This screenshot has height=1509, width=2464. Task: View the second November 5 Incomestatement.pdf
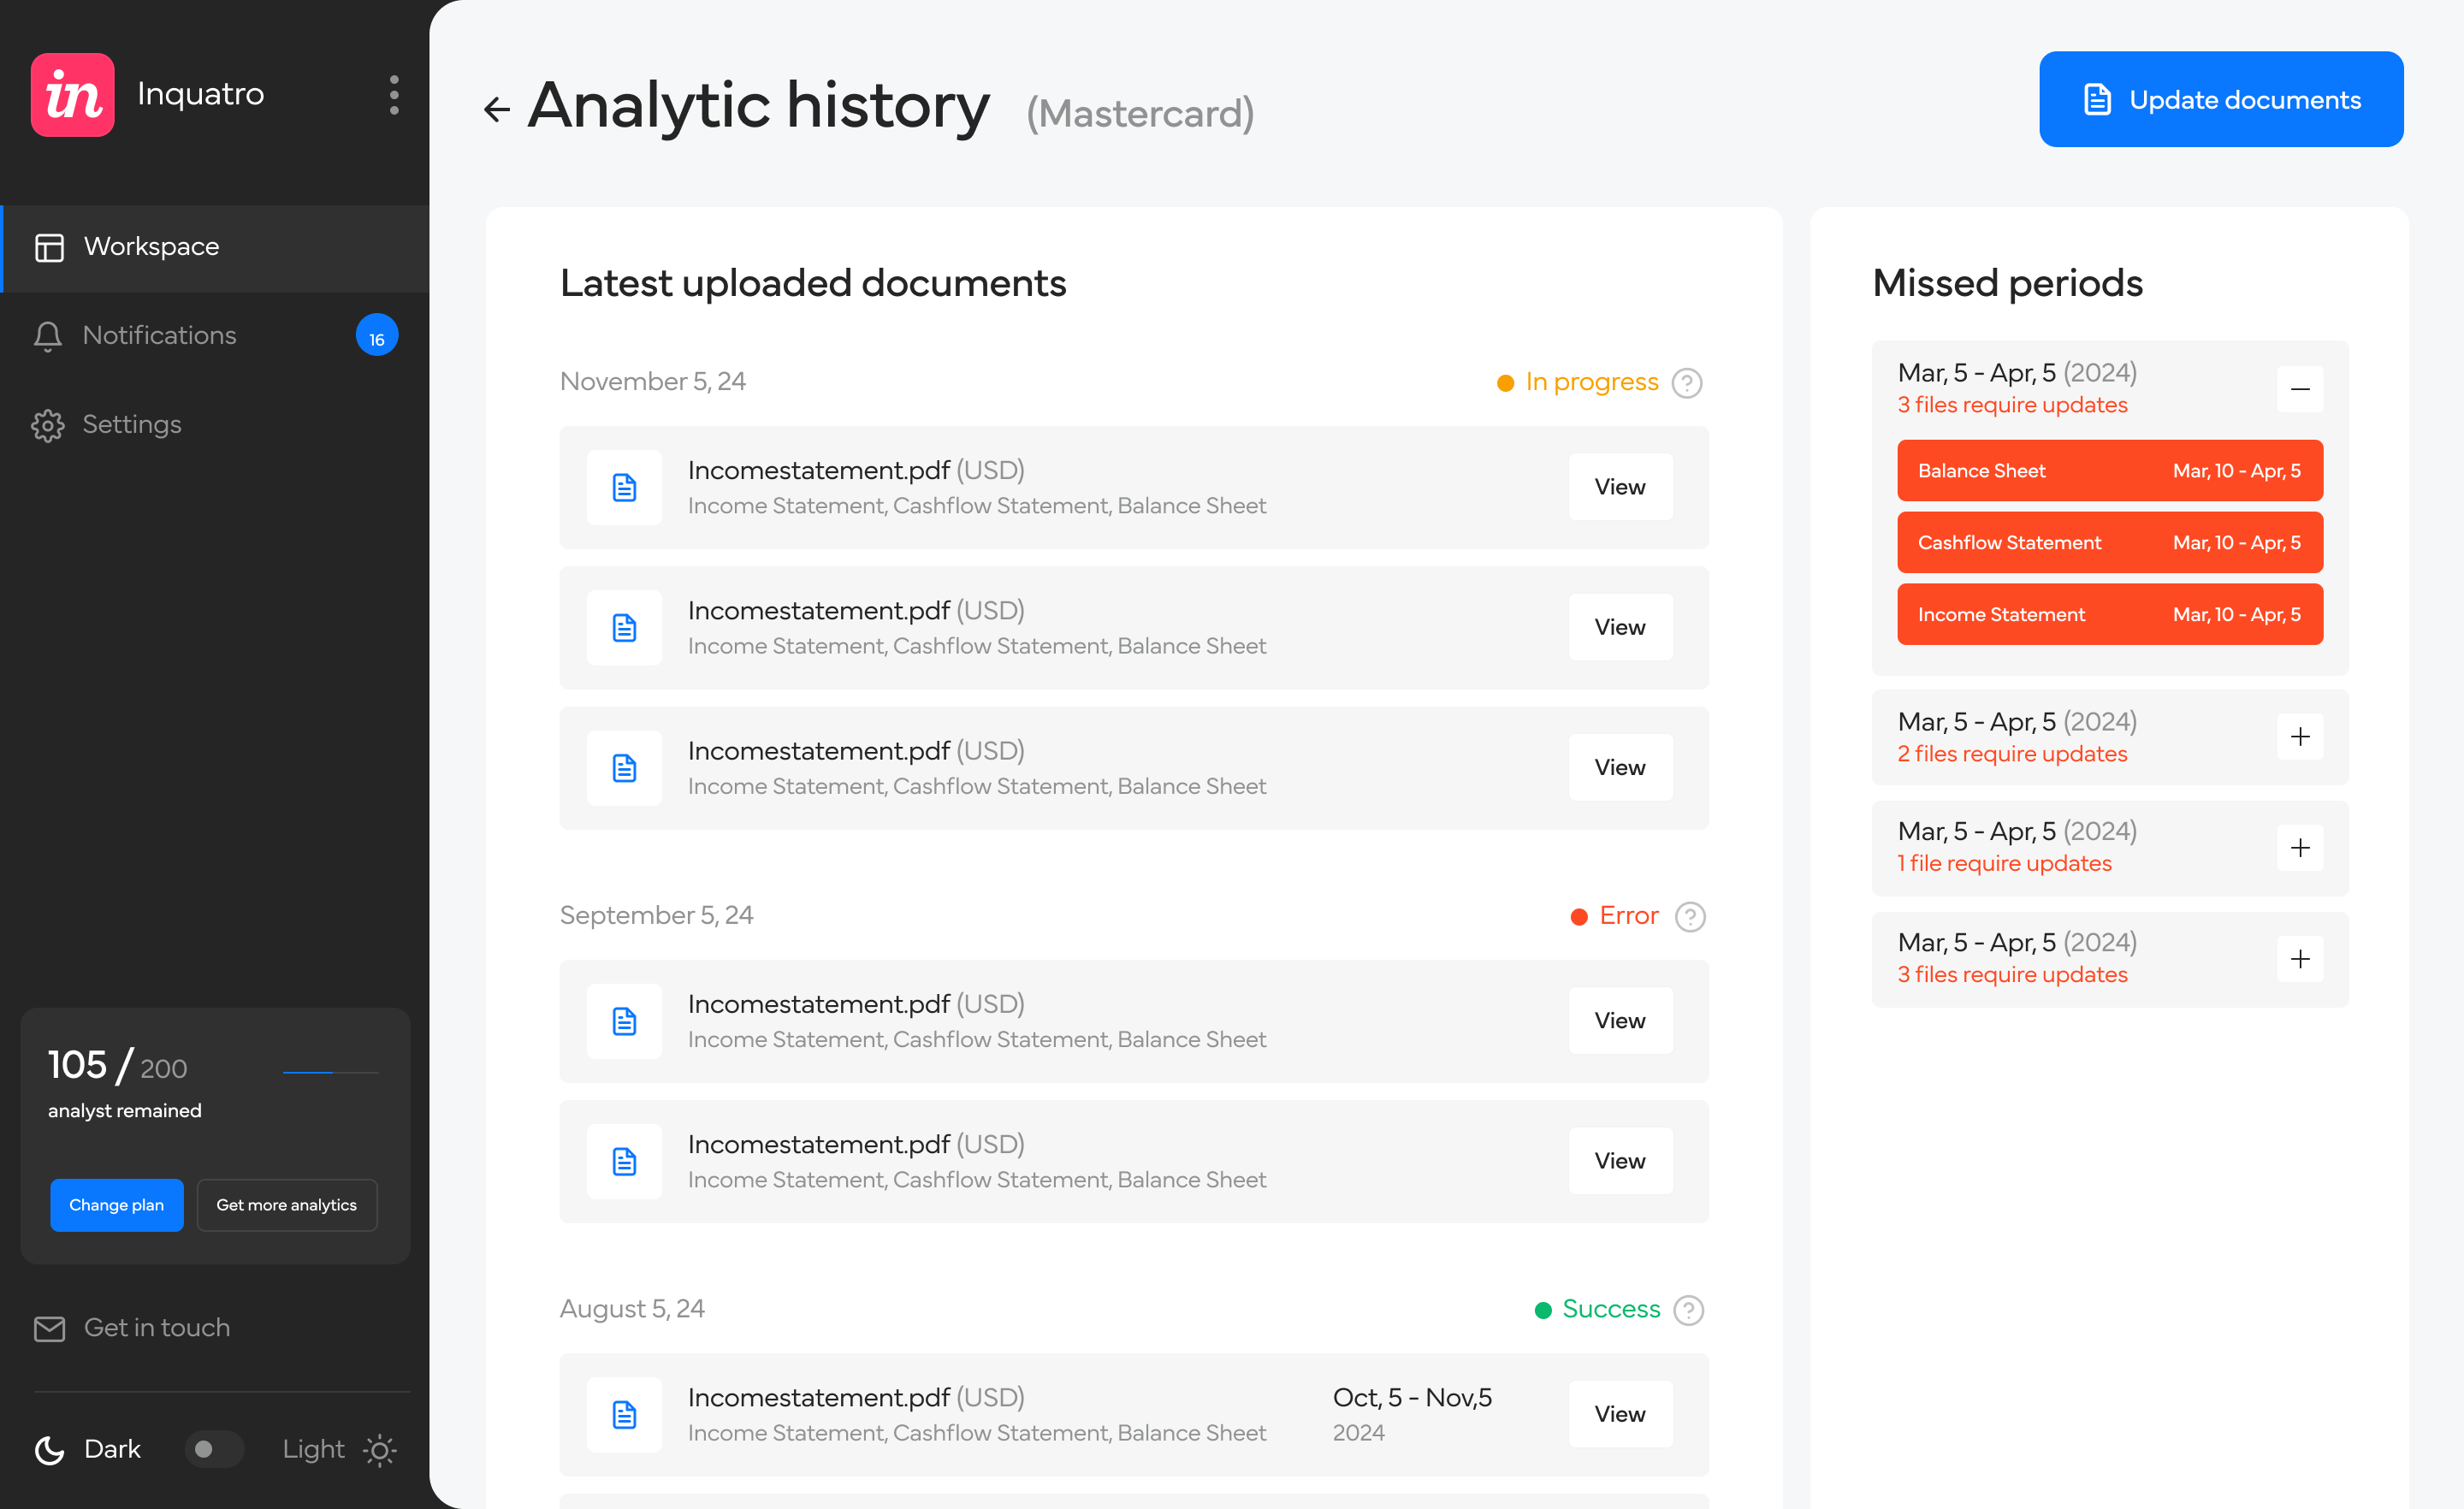[1620, 627]
